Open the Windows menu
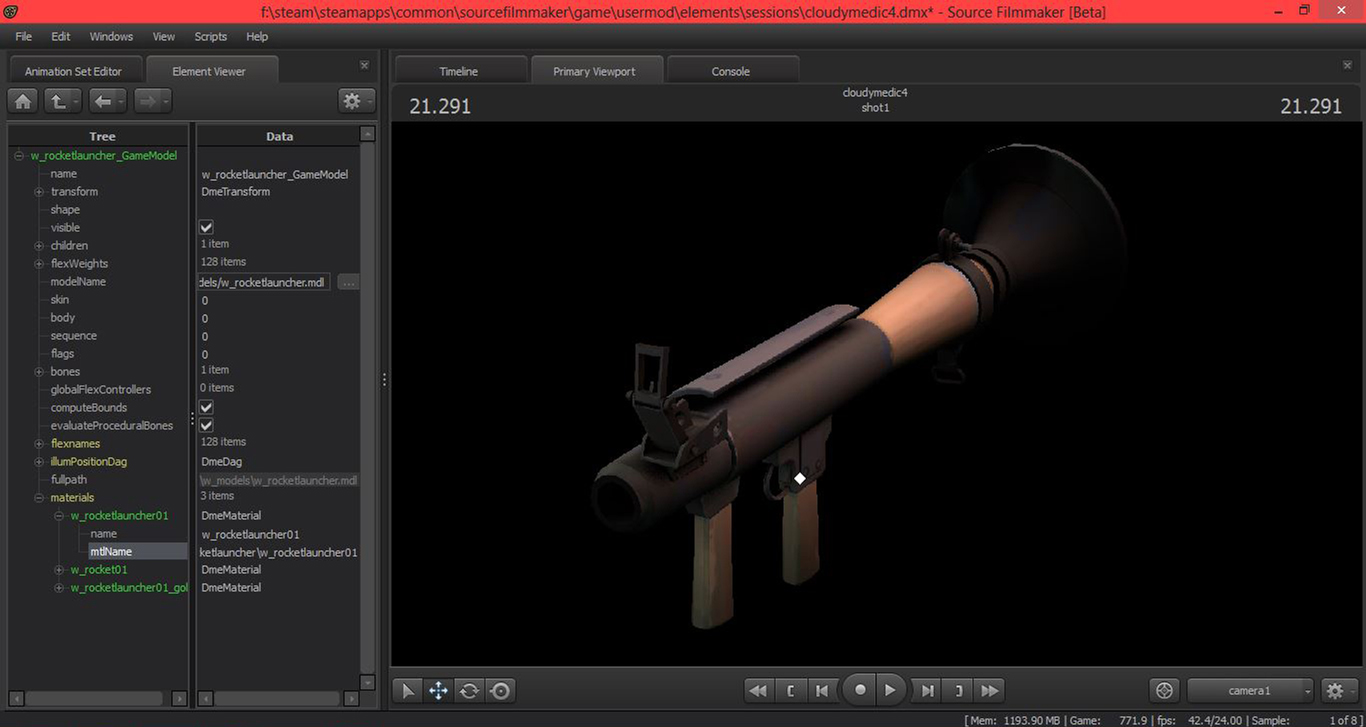This screenshot has height=727, width=1366. pyautogui.click(x=111, y=36)
